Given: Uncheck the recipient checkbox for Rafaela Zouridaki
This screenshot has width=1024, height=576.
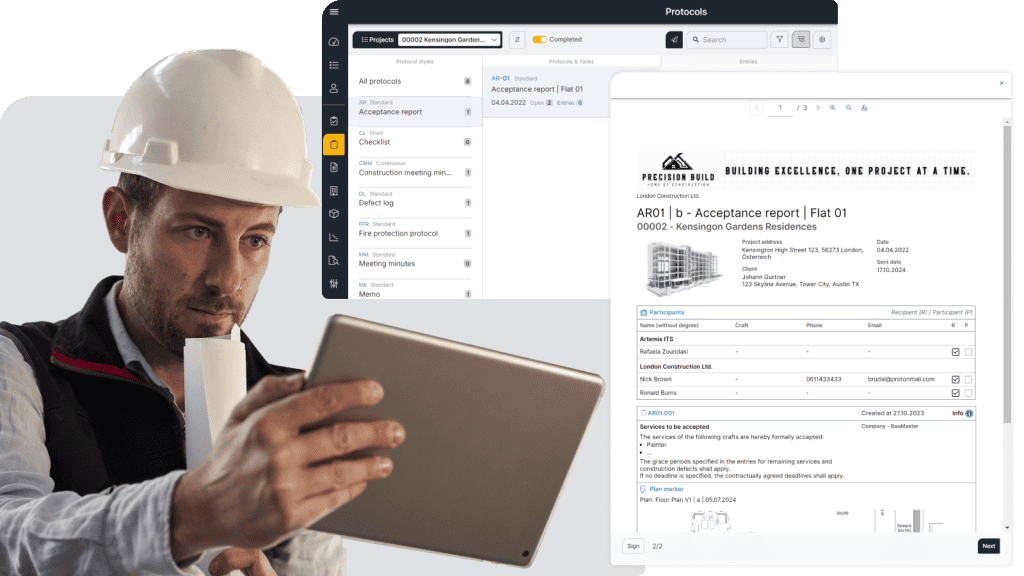Looking at the screenshot, I should pos(955,352).
